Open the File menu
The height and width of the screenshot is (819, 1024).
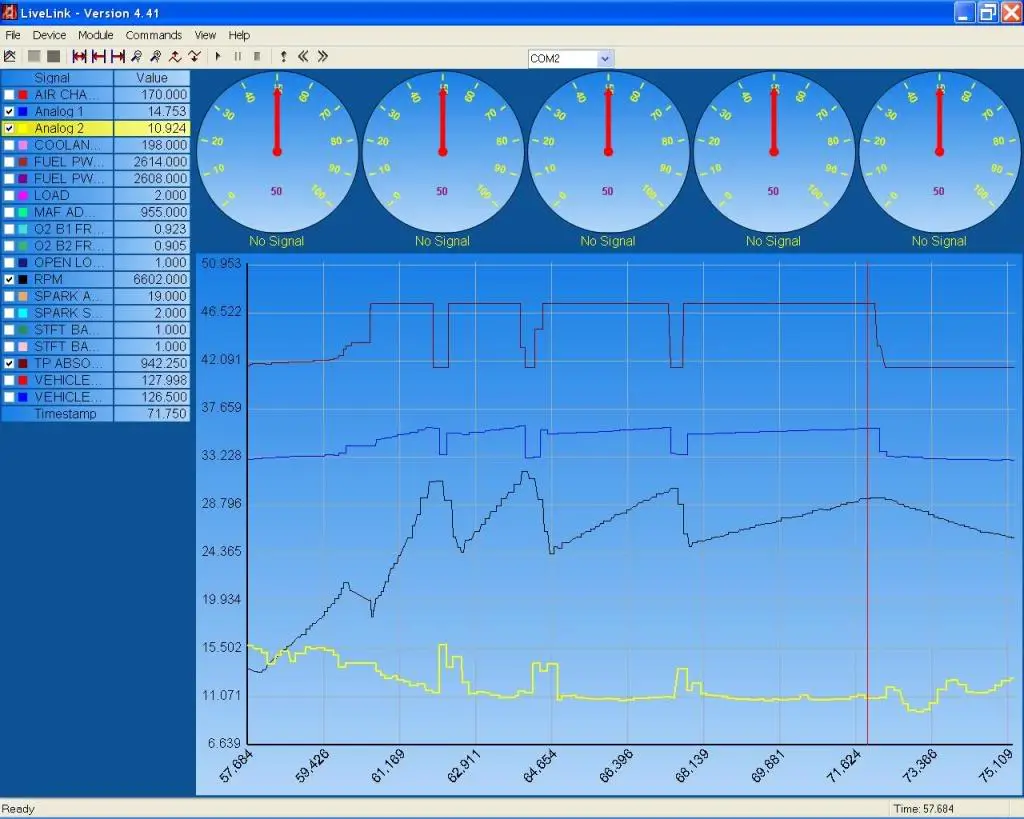click(13, 35)
